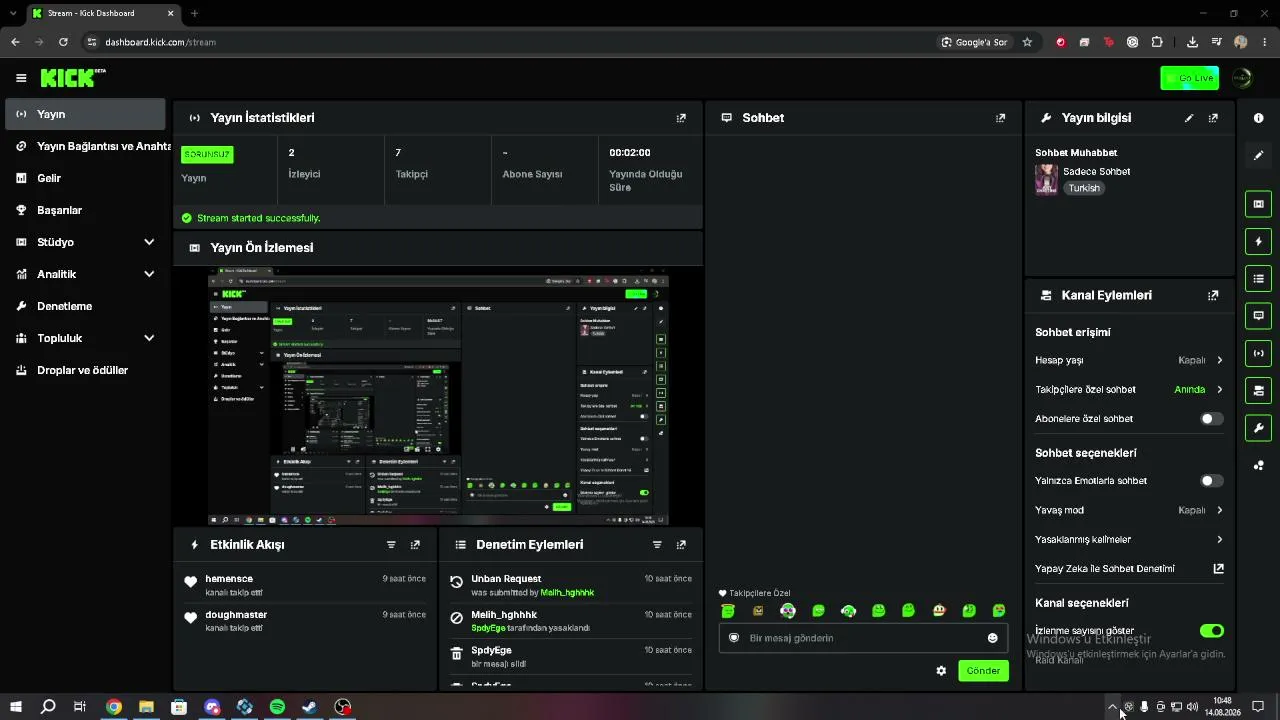Pop out the Etkinlik Akışı panel
The image size is (1280, 720).
click(415, 545)
